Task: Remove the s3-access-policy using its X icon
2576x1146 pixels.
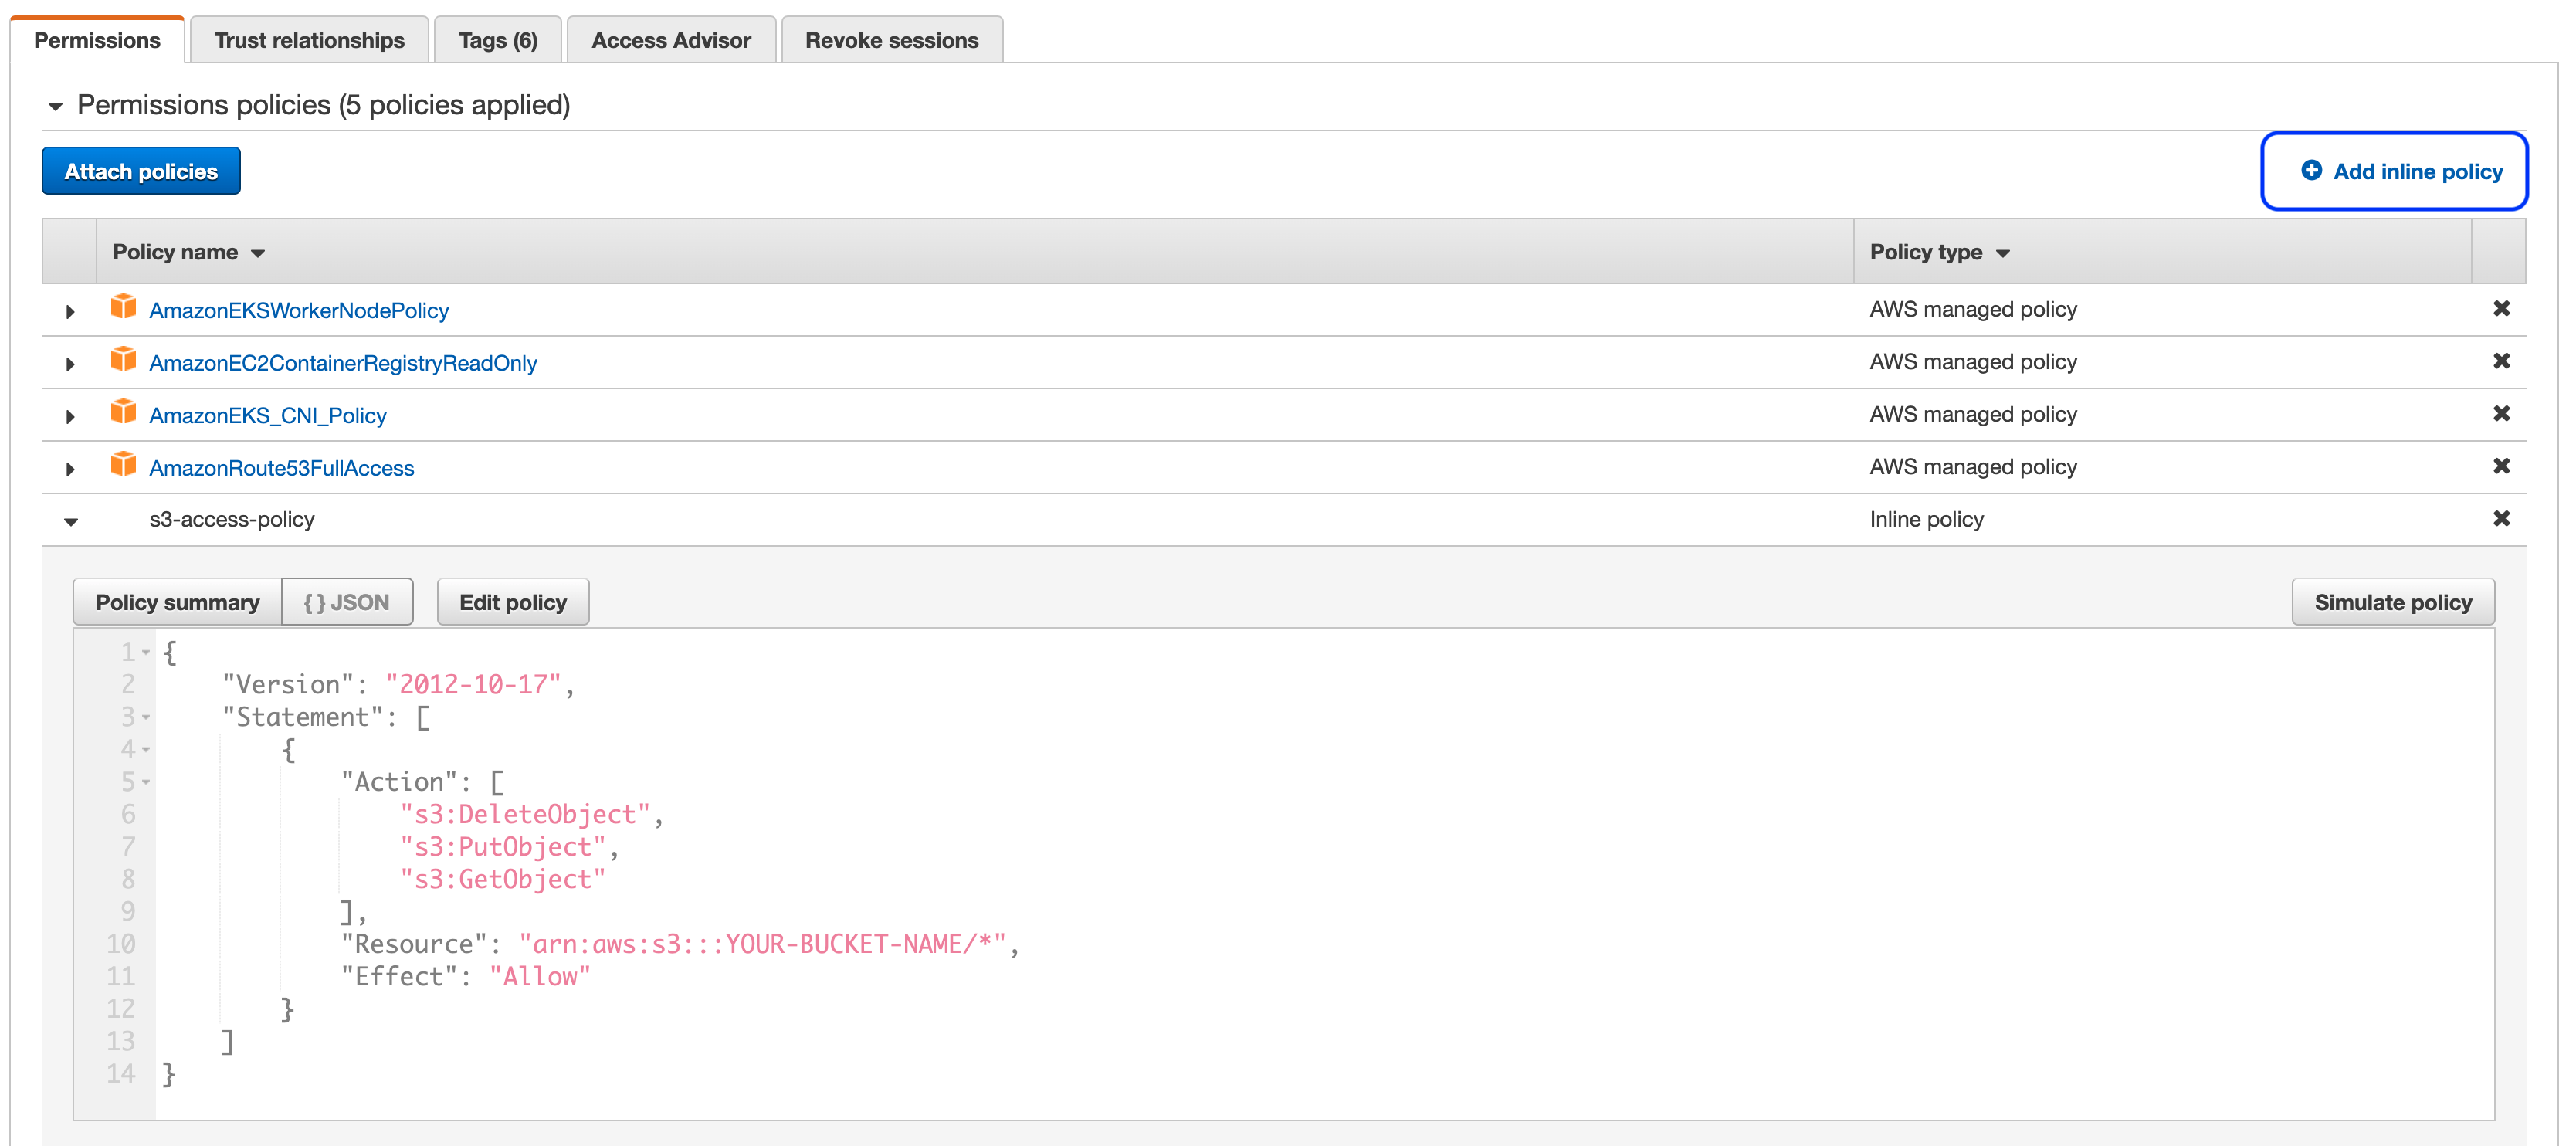Action: (2502, 518)
